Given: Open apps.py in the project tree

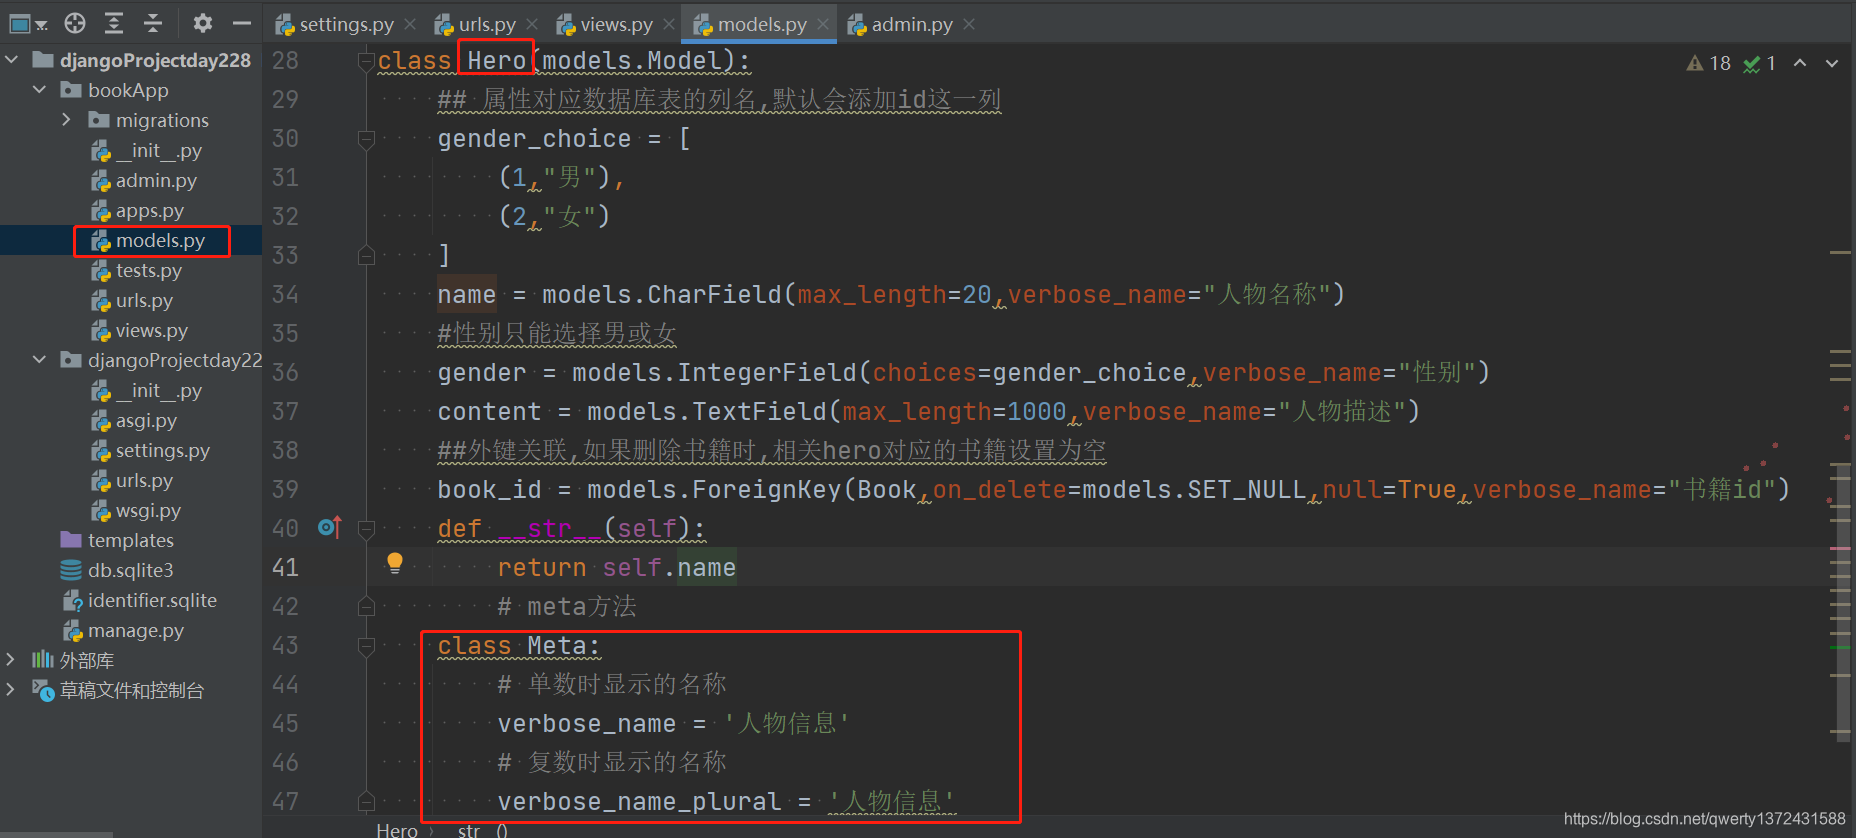Looking at the screenshot, I should tap(138, 210).
